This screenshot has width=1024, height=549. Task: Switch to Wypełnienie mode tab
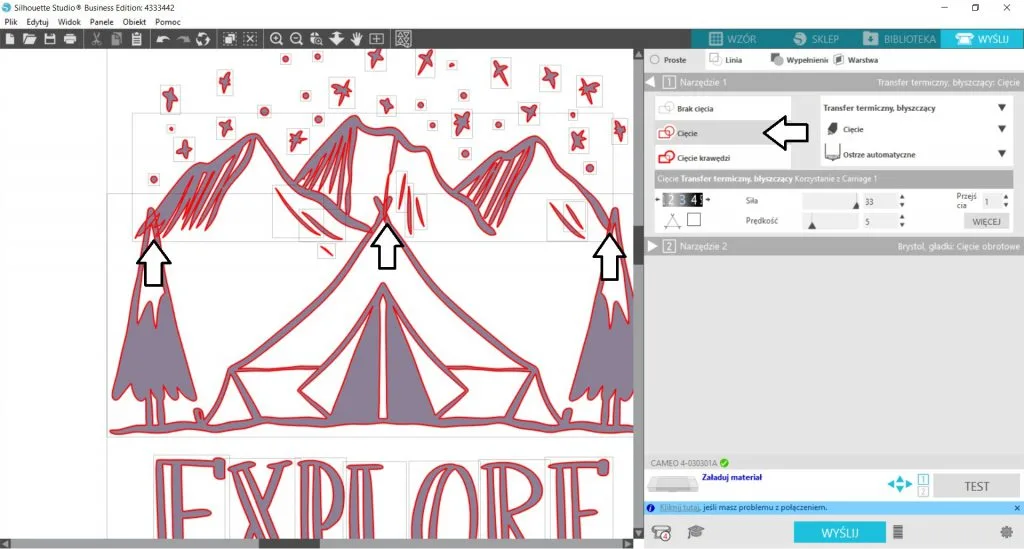[799, 59]
